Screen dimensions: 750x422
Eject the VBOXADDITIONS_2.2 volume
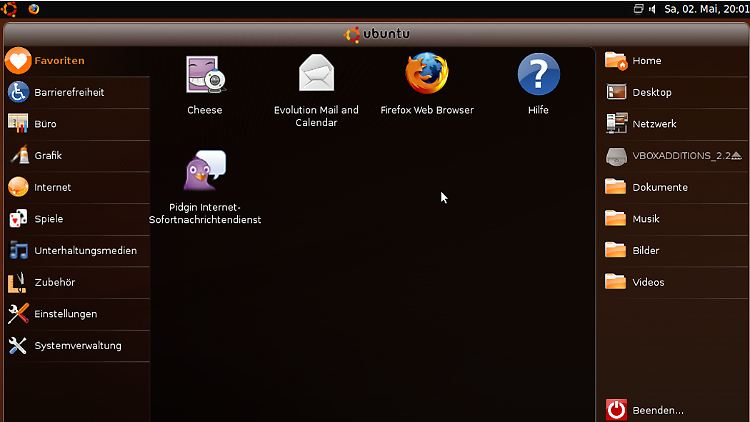[737, 155]
